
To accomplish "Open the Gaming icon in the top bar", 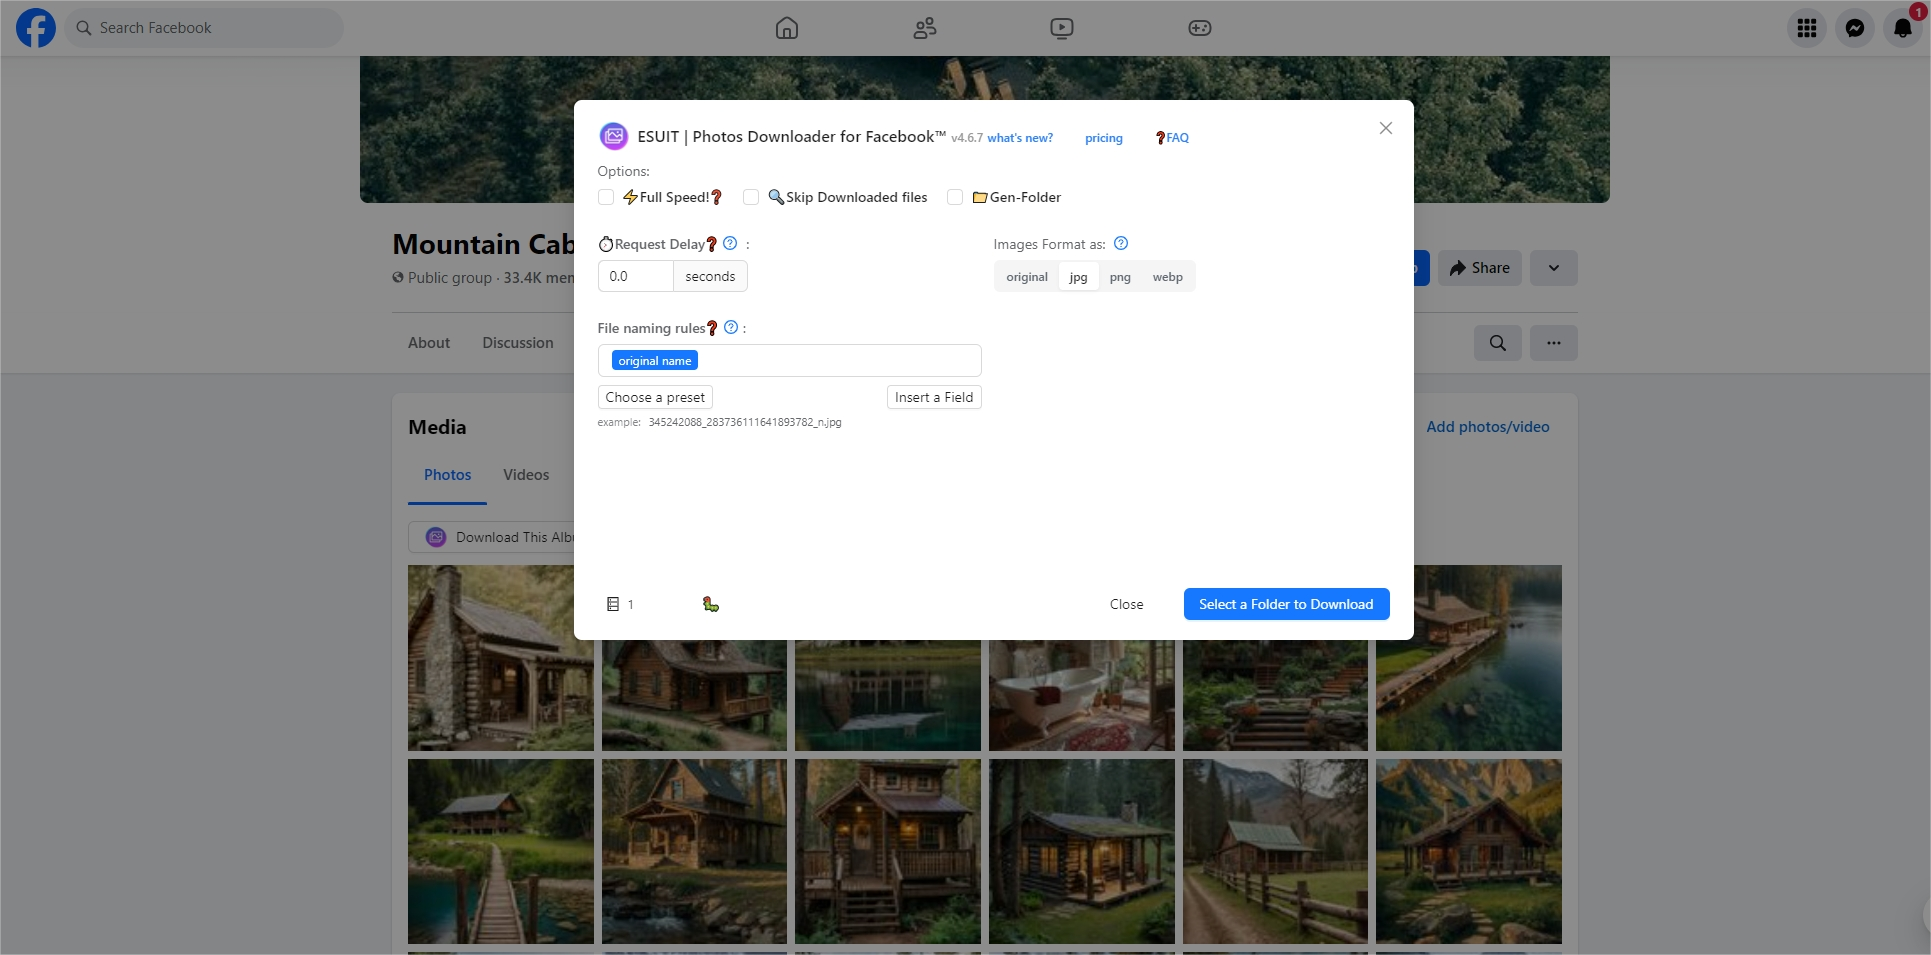I will pyautogui.click(x=1200, y=28).
